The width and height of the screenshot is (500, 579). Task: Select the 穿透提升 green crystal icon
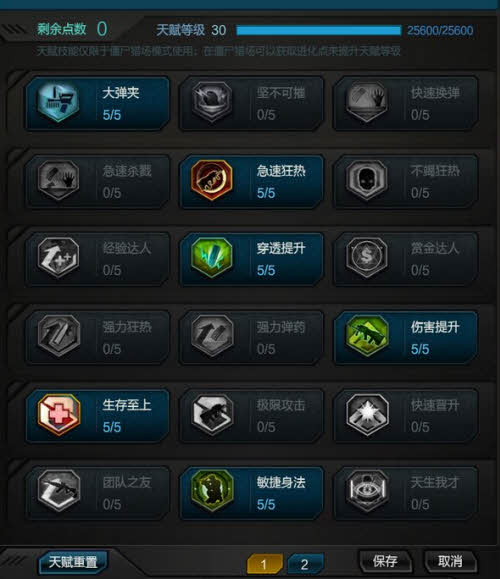[x=212, y=258]
